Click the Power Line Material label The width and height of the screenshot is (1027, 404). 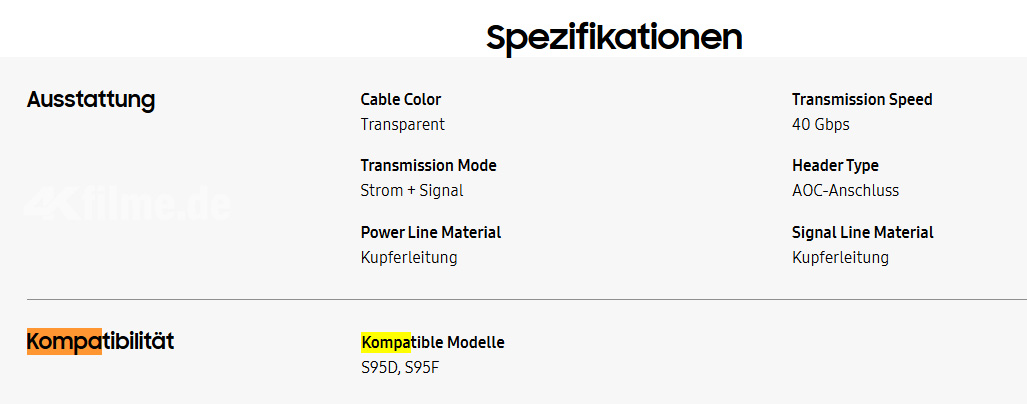[x=430, y=232]
